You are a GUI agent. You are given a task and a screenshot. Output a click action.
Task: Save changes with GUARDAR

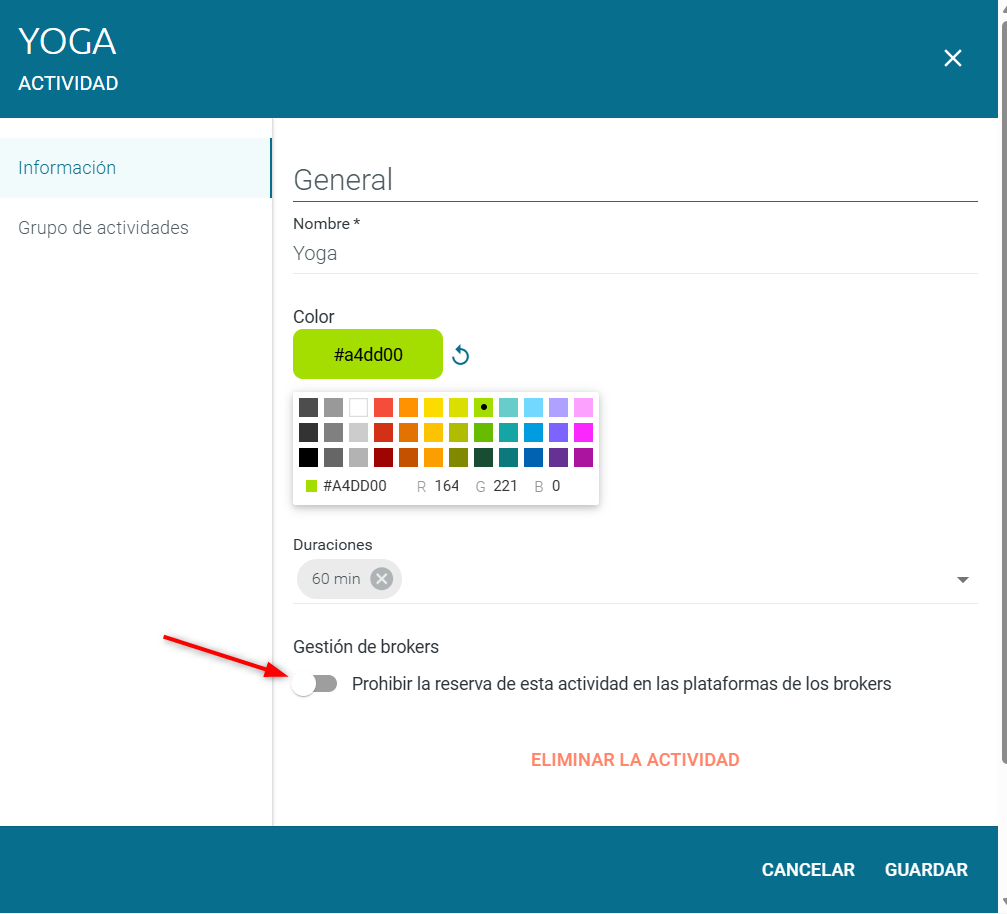tap(926, 870)
